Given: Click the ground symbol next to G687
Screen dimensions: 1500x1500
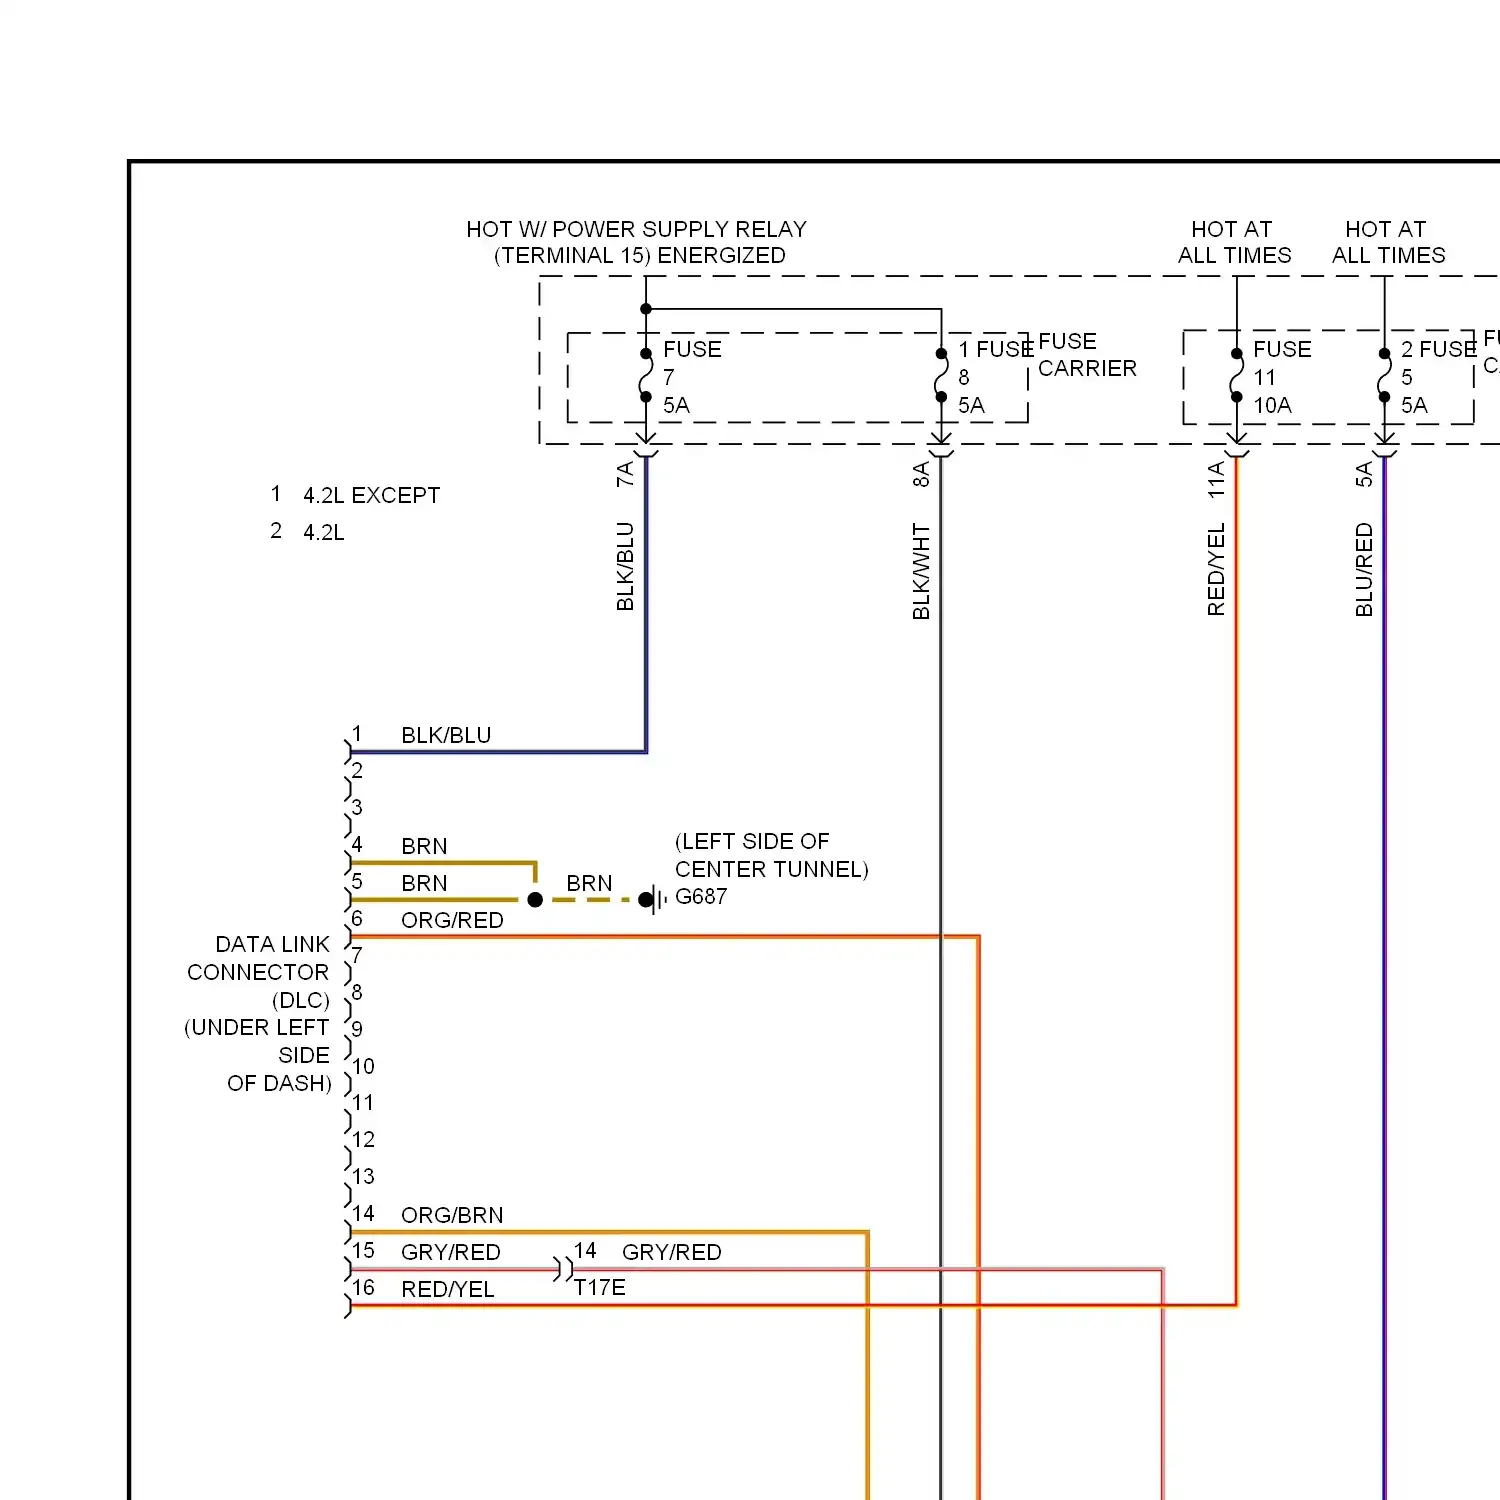Looking at the screenshot, I should [x=653, y=899].
